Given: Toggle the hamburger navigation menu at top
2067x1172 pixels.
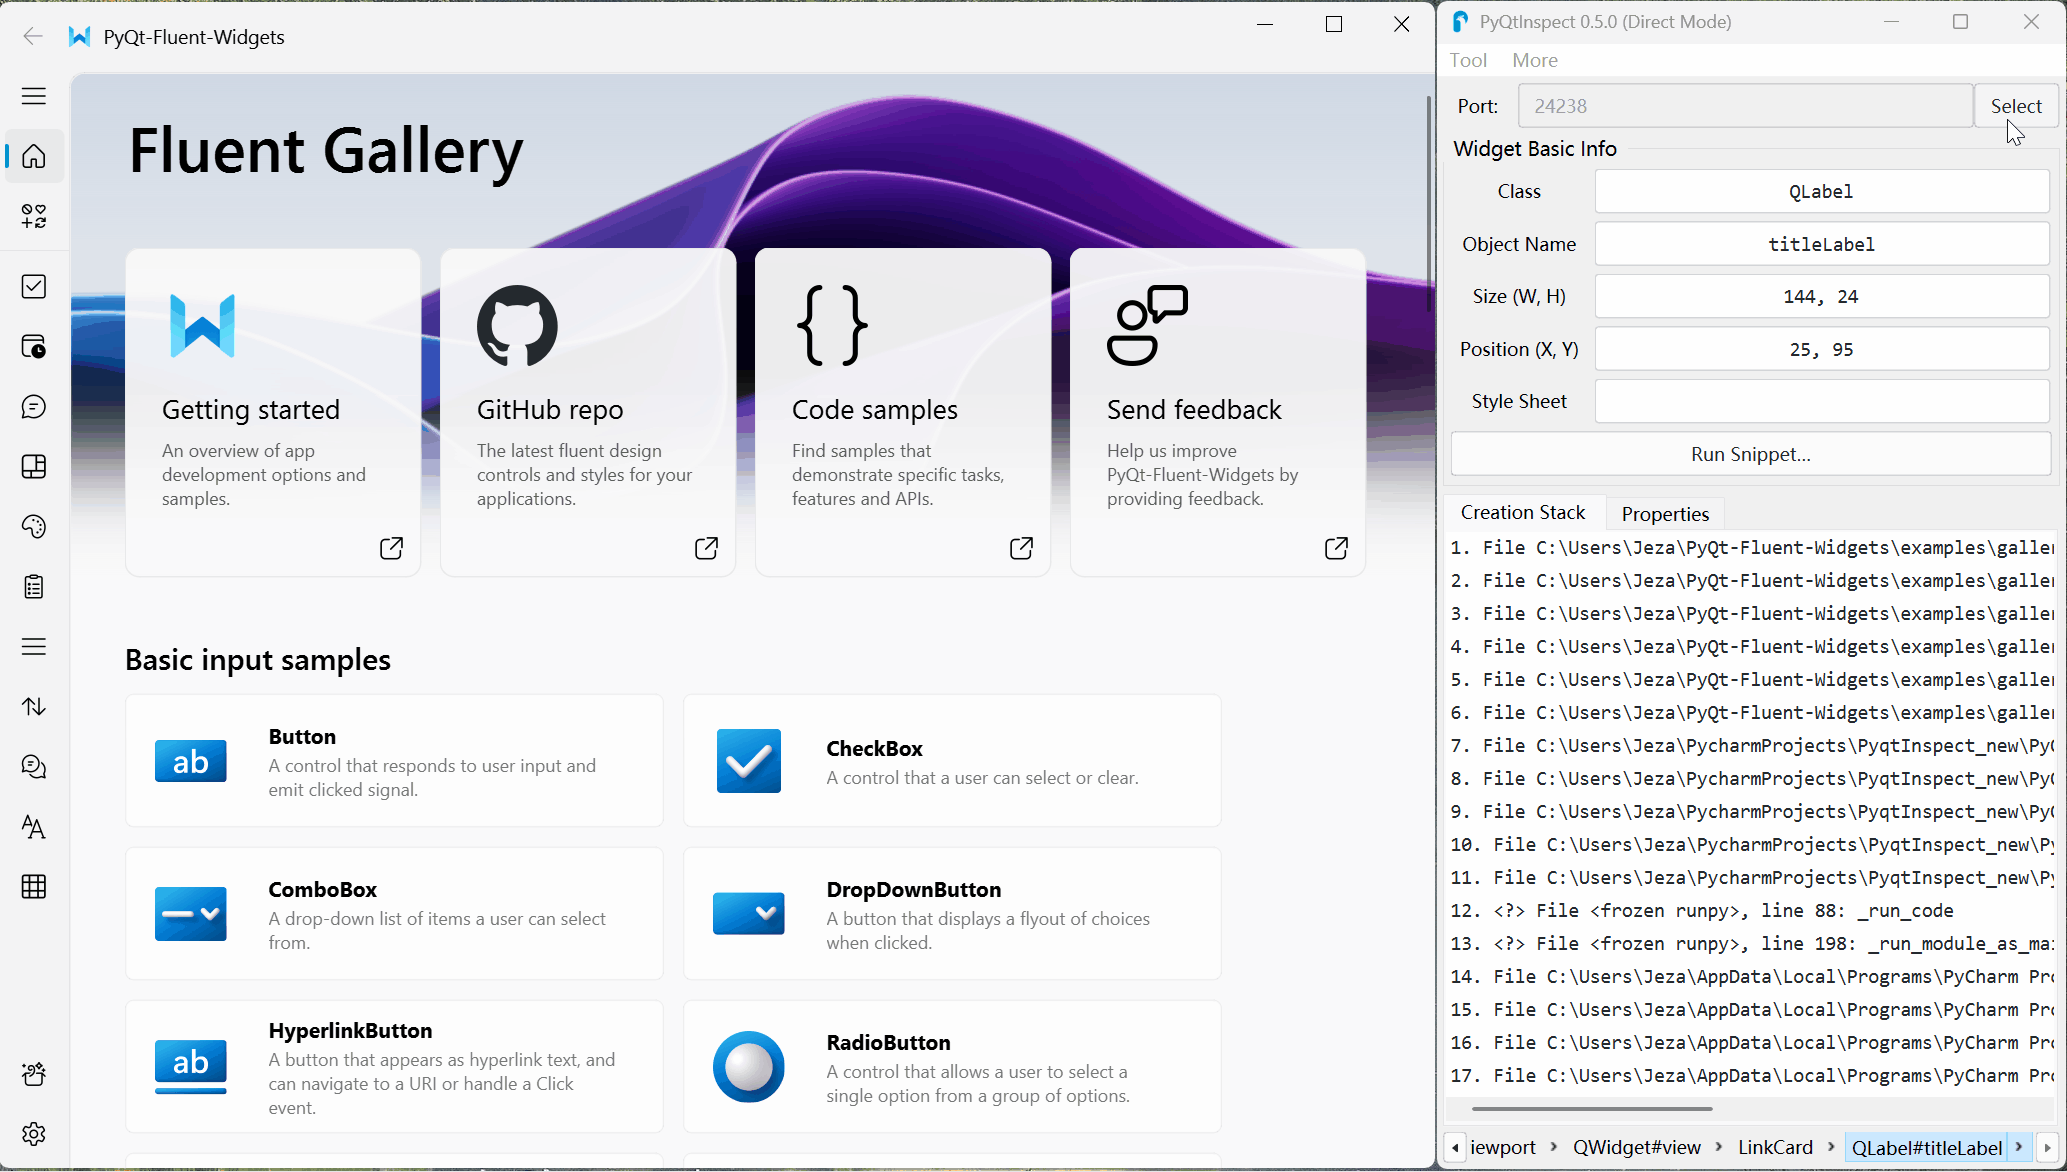Looking at the screenshot, I should tap(34, 96).
